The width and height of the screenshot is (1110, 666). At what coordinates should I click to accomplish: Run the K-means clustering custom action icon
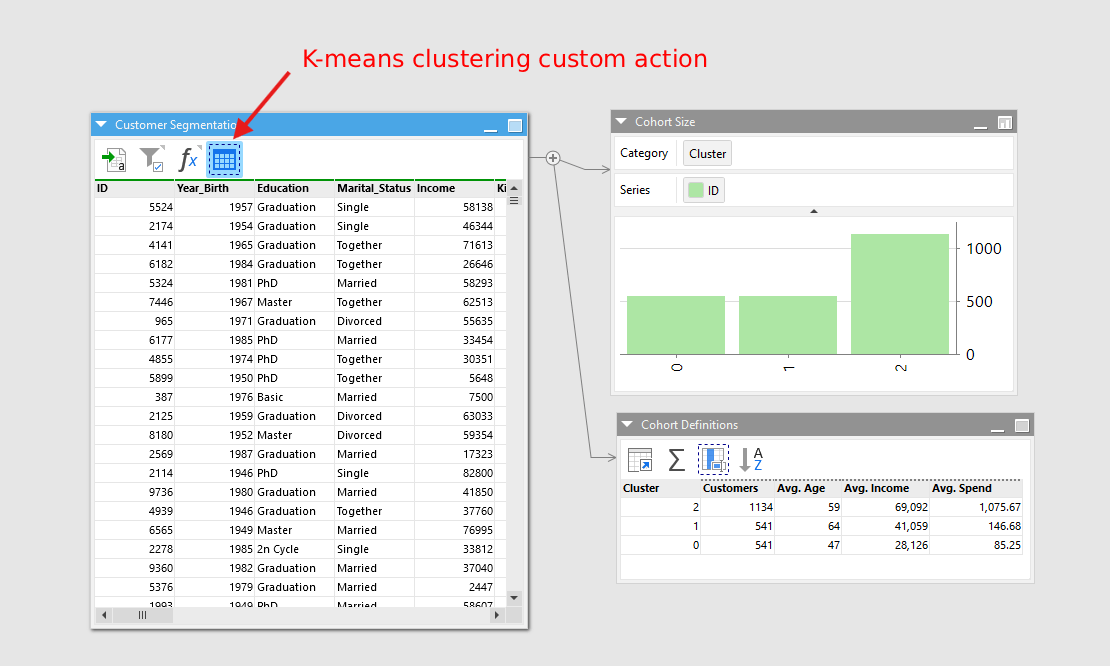click(224, 159)
